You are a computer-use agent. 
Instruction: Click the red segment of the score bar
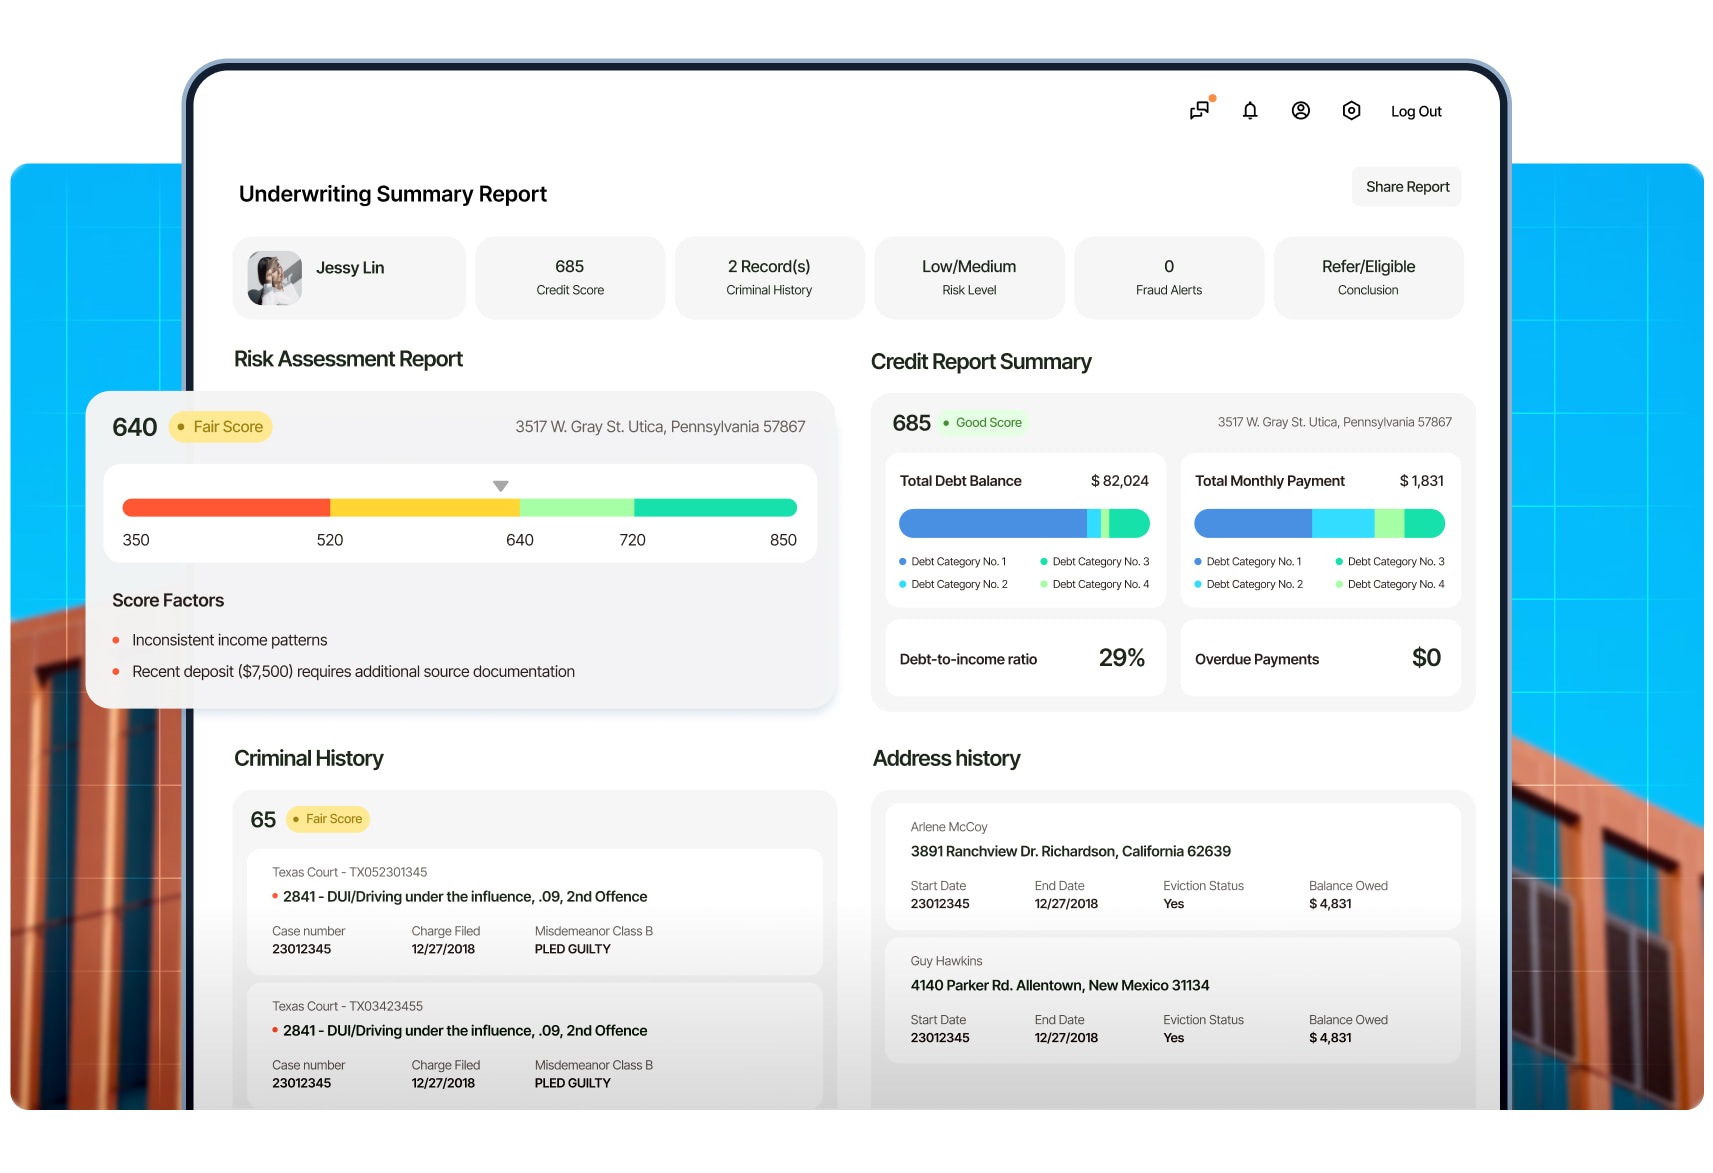coord(226,508)
